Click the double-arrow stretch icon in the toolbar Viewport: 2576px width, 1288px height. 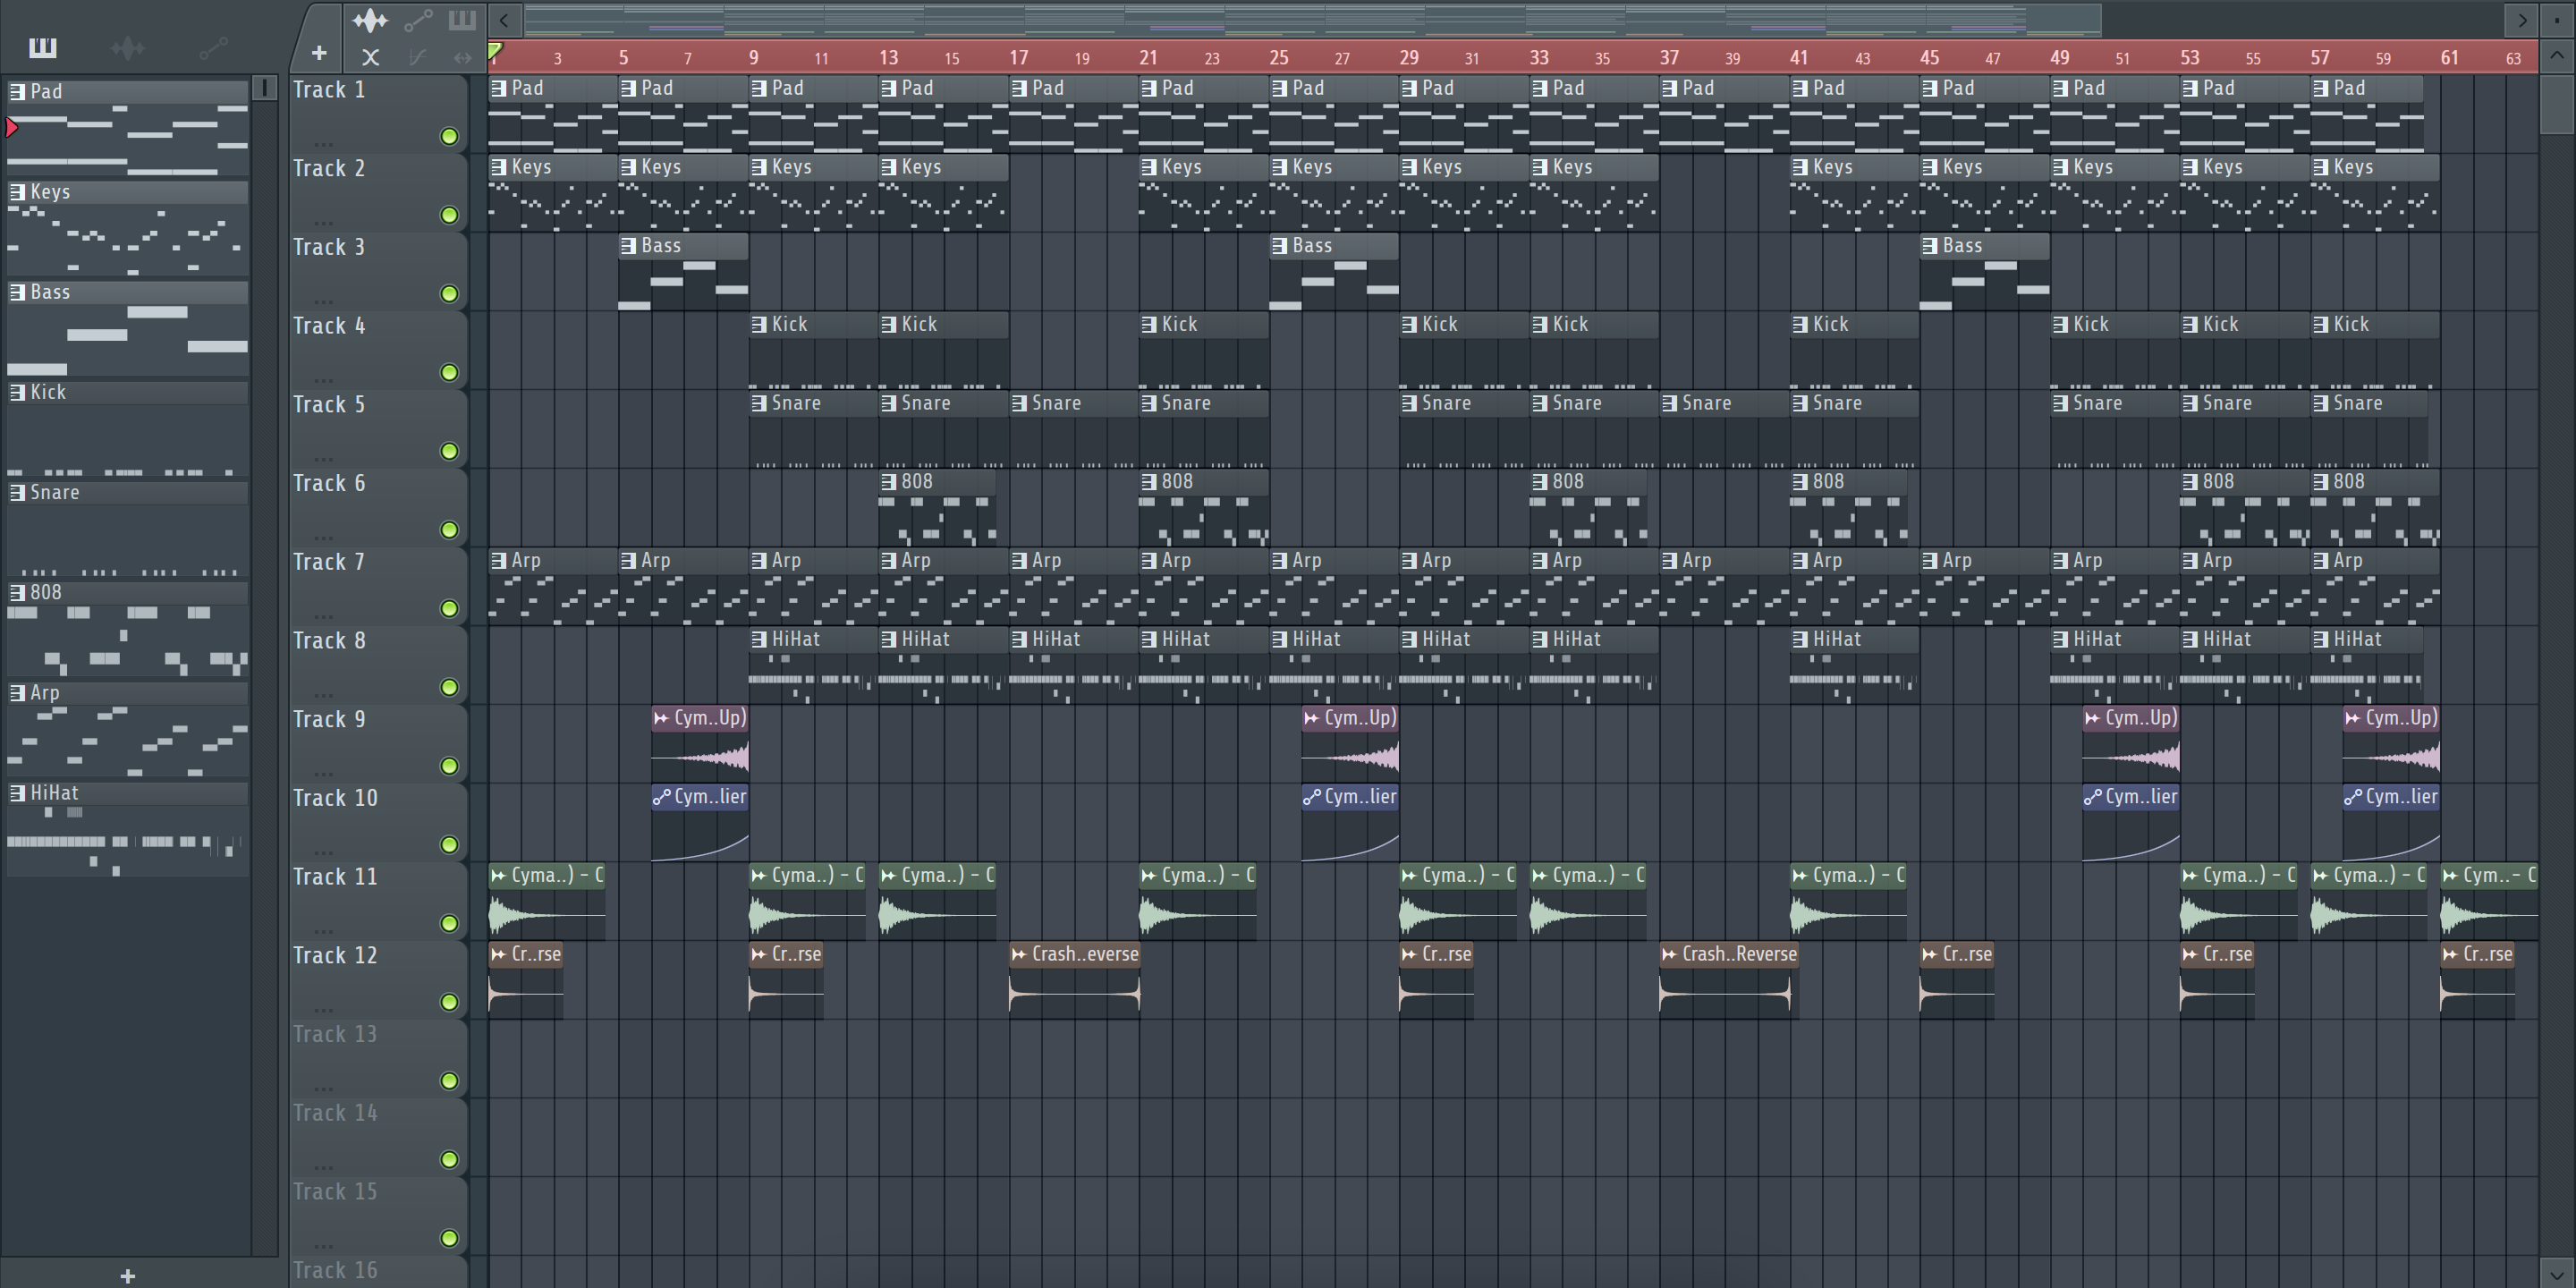coord(462,57)
